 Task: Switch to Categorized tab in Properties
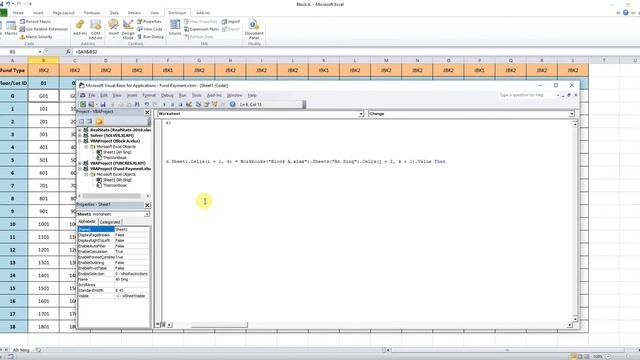110,222
